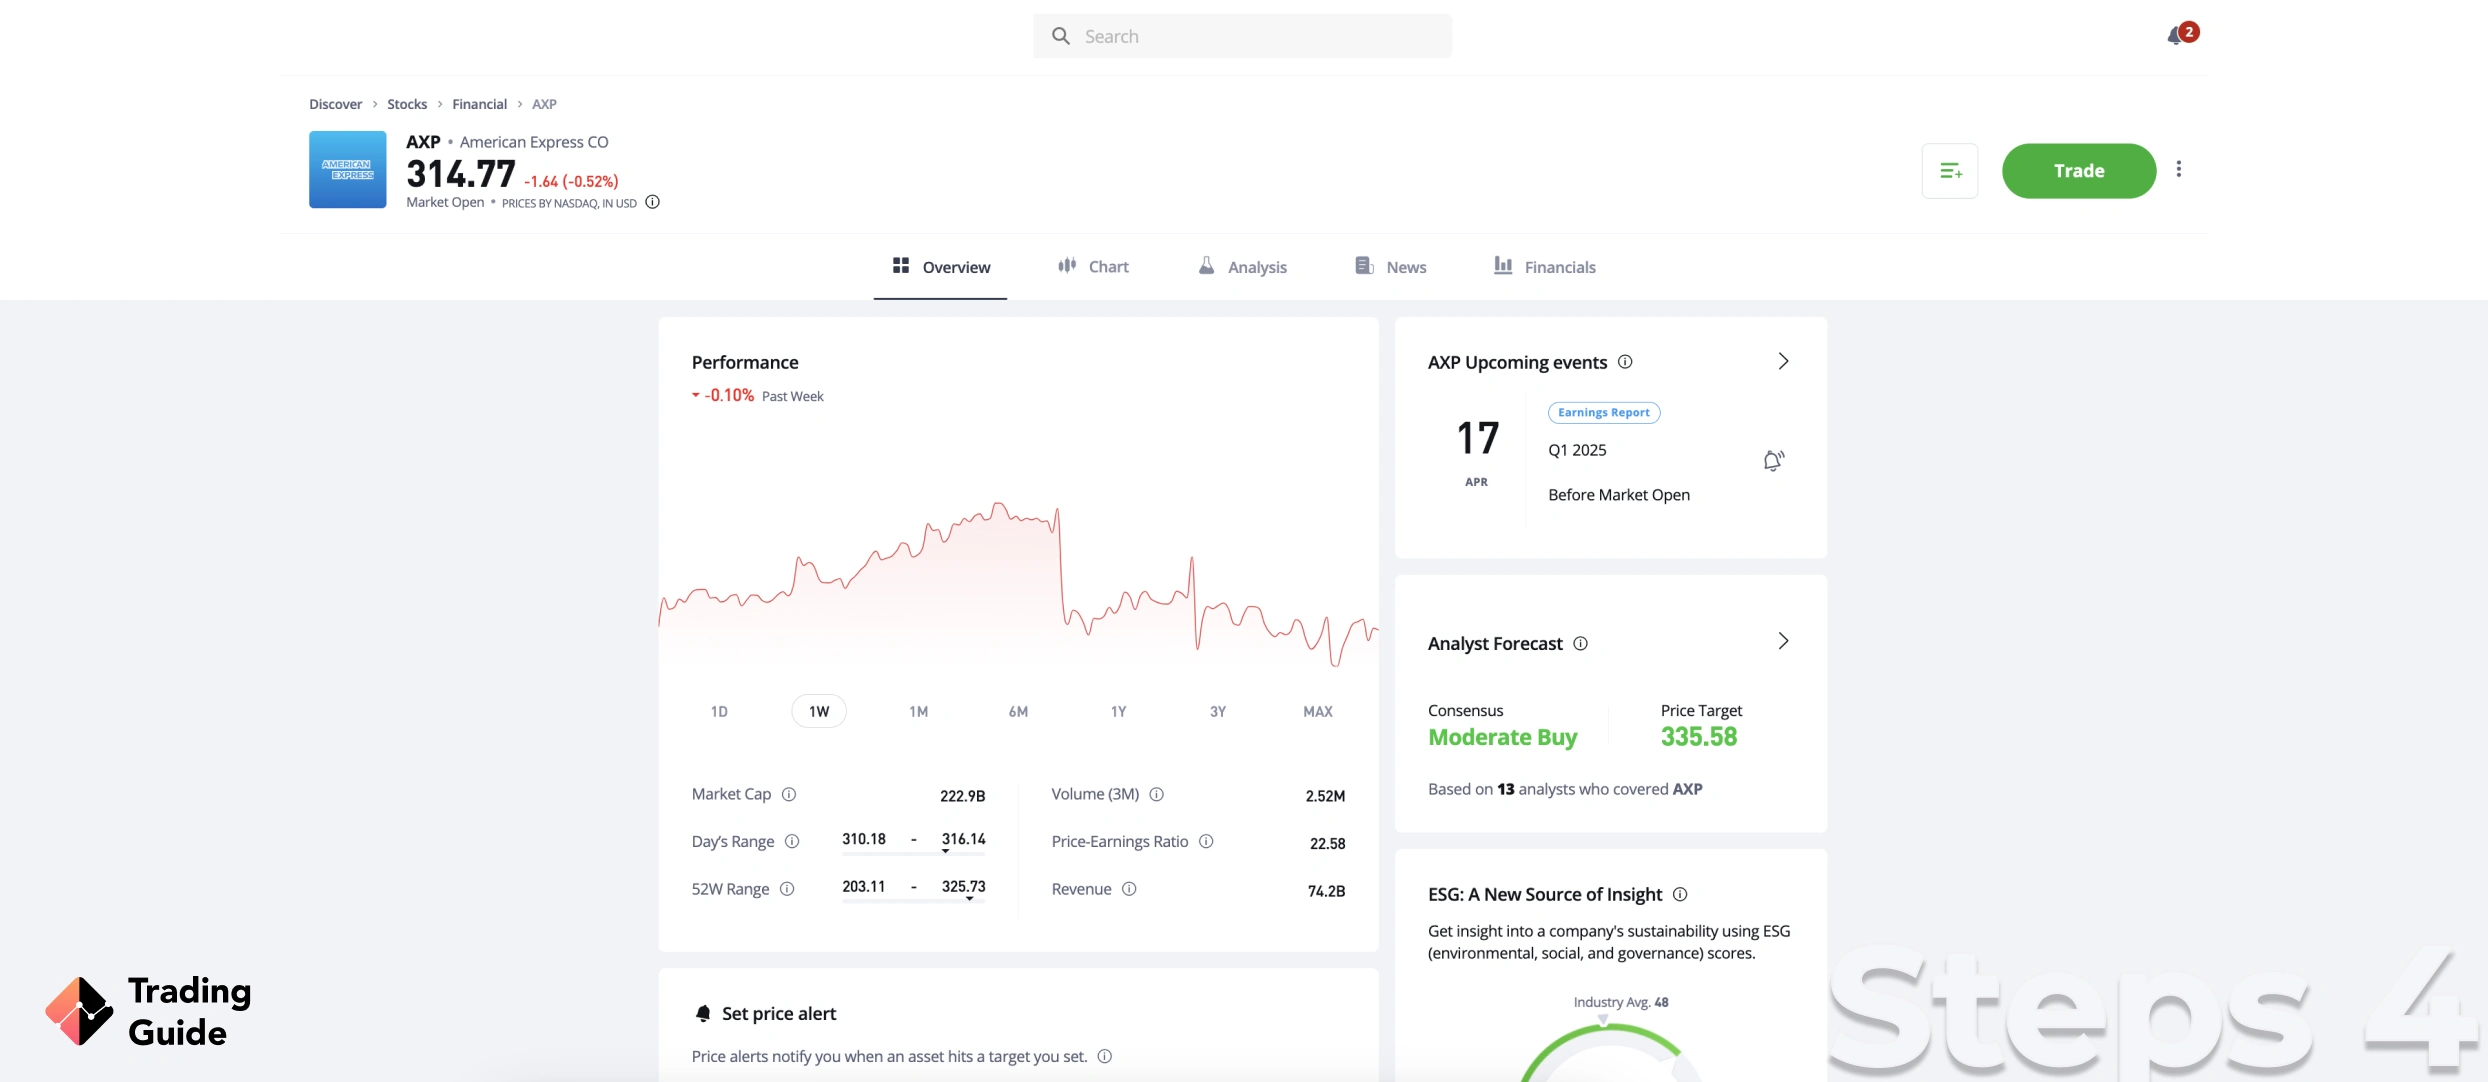Click the Analysis tab flask icon
2488x1082 pixels.
coord(1207,265)
